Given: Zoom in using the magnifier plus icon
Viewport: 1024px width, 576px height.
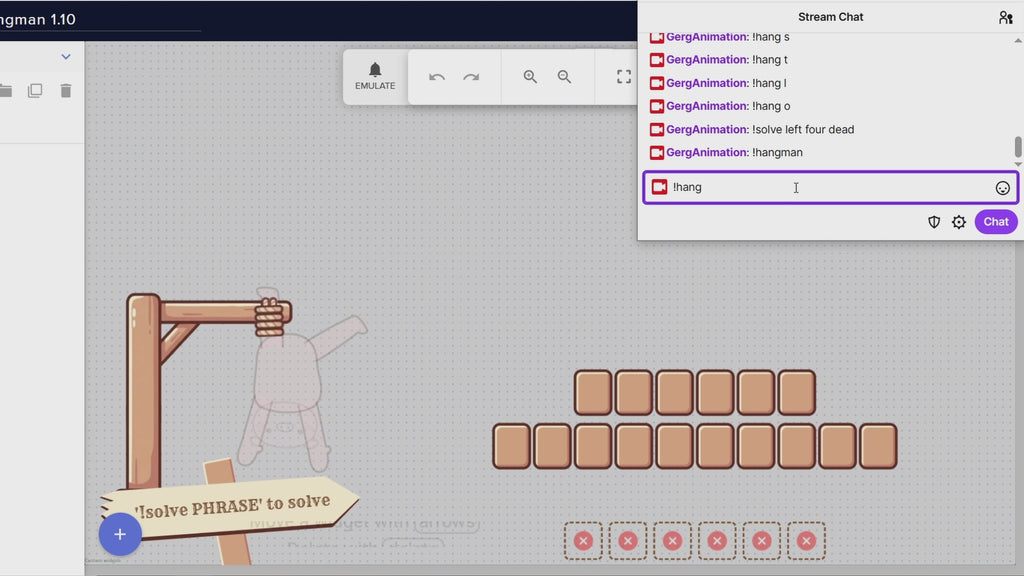Looking at the screenshot, I should tap(529, 76).
